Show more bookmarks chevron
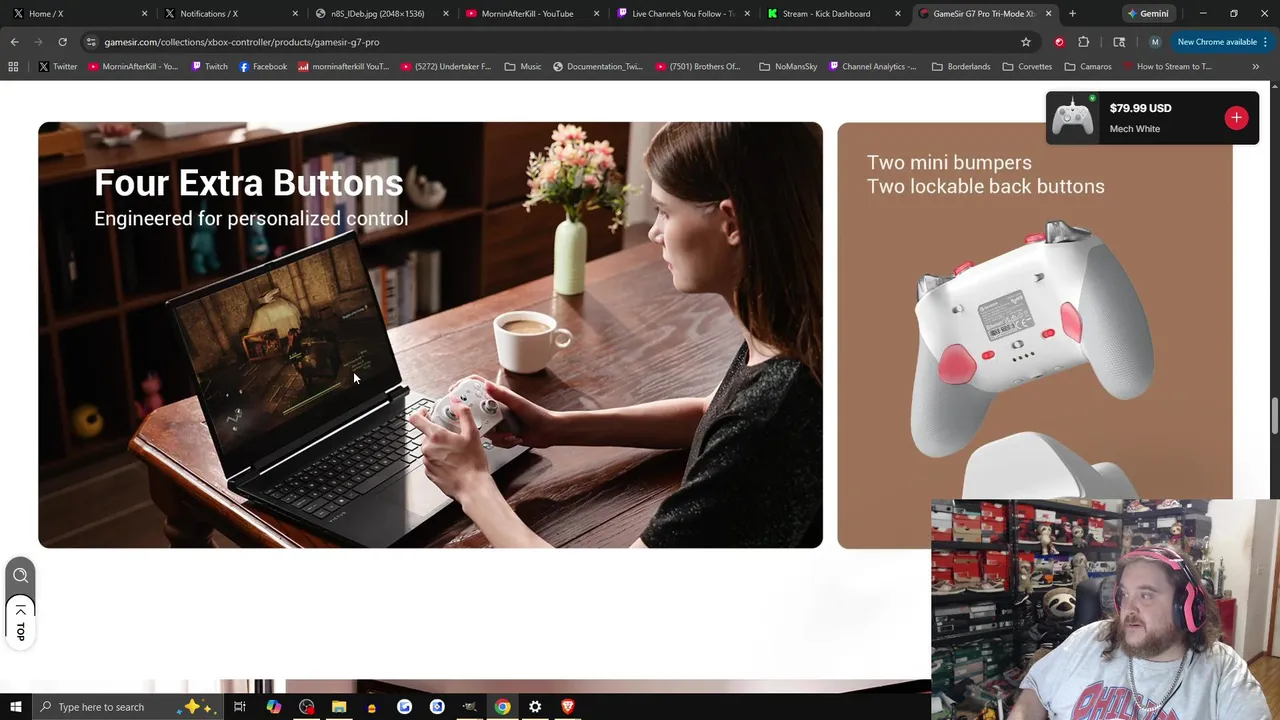1280x720 pixels. (1255, 66)
